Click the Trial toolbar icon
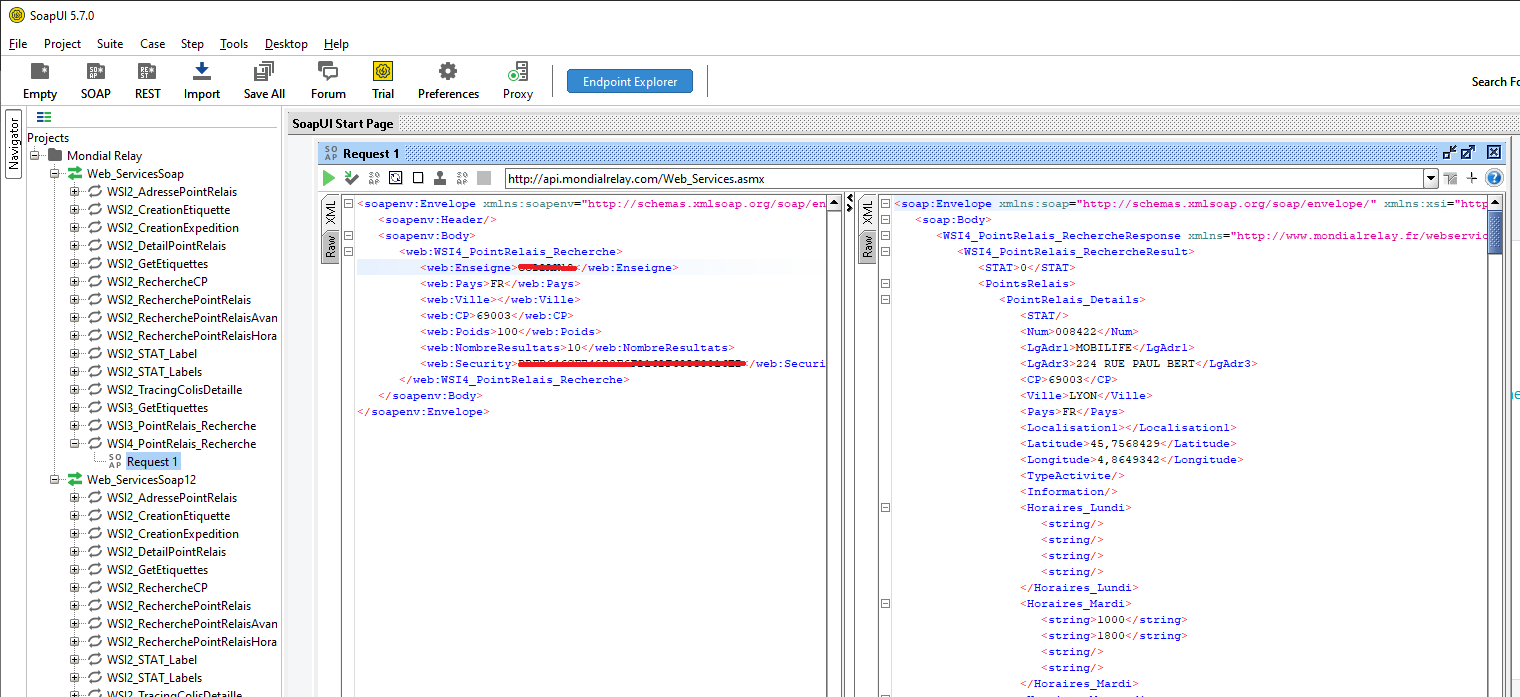This screenshot has width=1520, height=697. (383, 80)
